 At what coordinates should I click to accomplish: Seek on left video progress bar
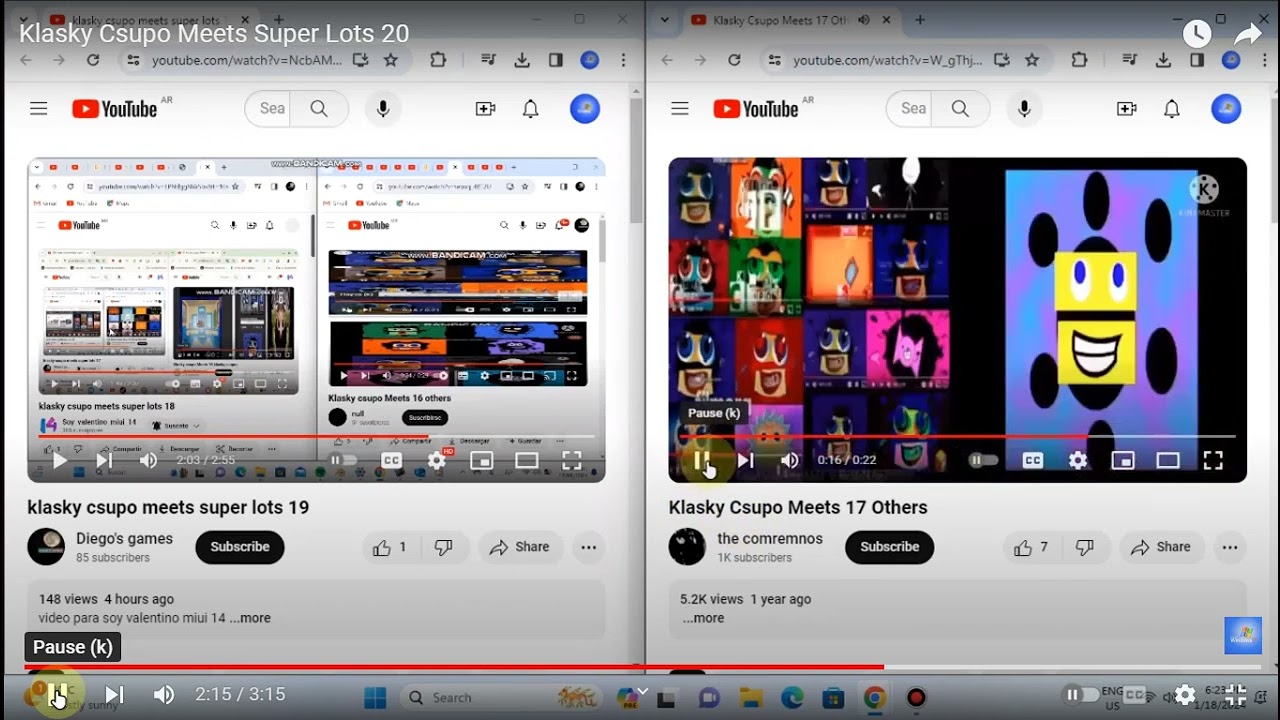click(316, 436)
